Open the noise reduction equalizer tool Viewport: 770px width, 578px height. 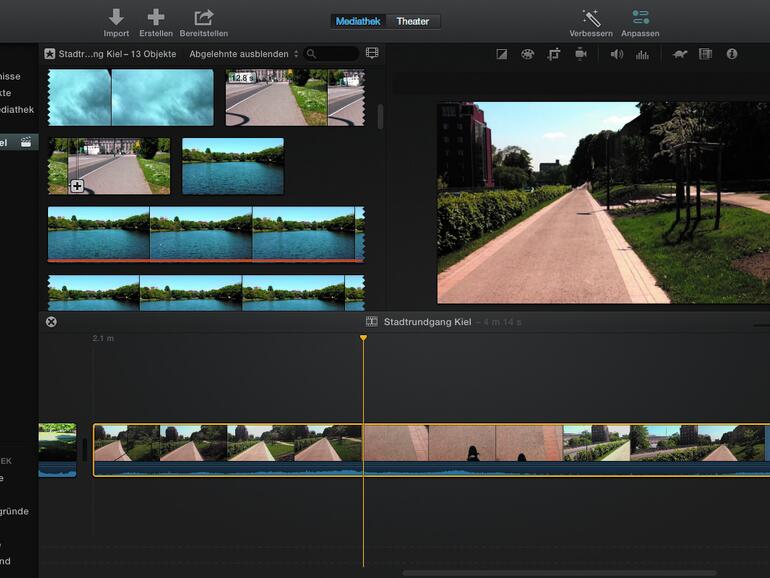coord(642,54)
